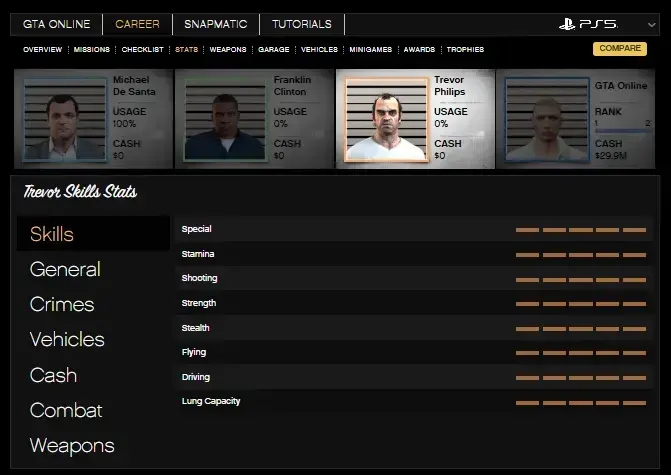Show the Crimes stats category

click(62, 304)
